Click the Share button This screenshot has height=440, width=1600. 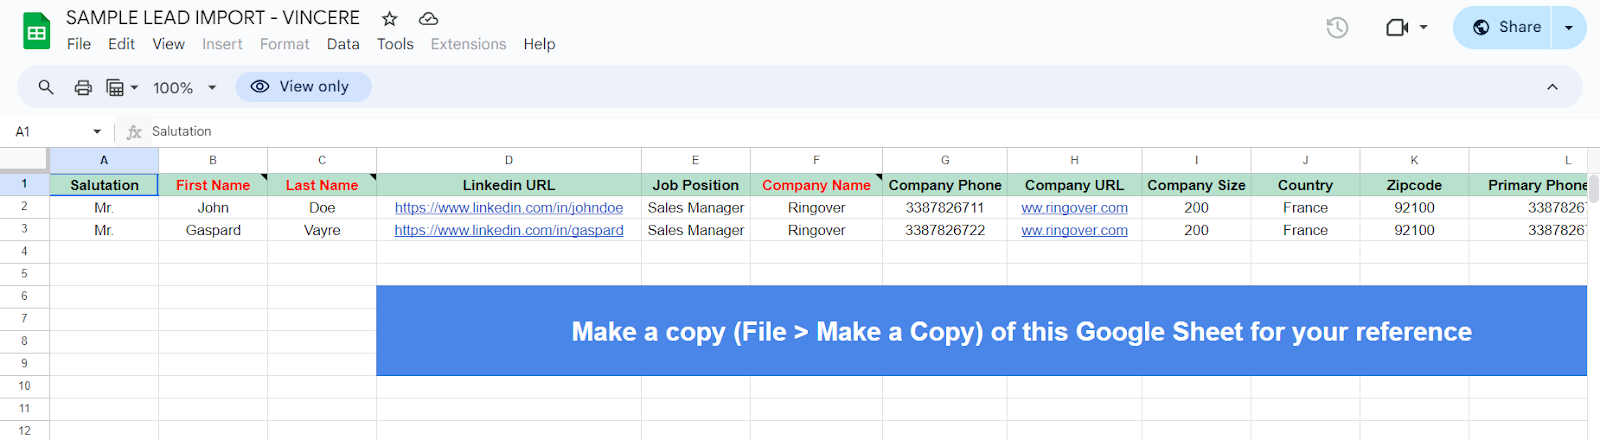point(1506,28)
